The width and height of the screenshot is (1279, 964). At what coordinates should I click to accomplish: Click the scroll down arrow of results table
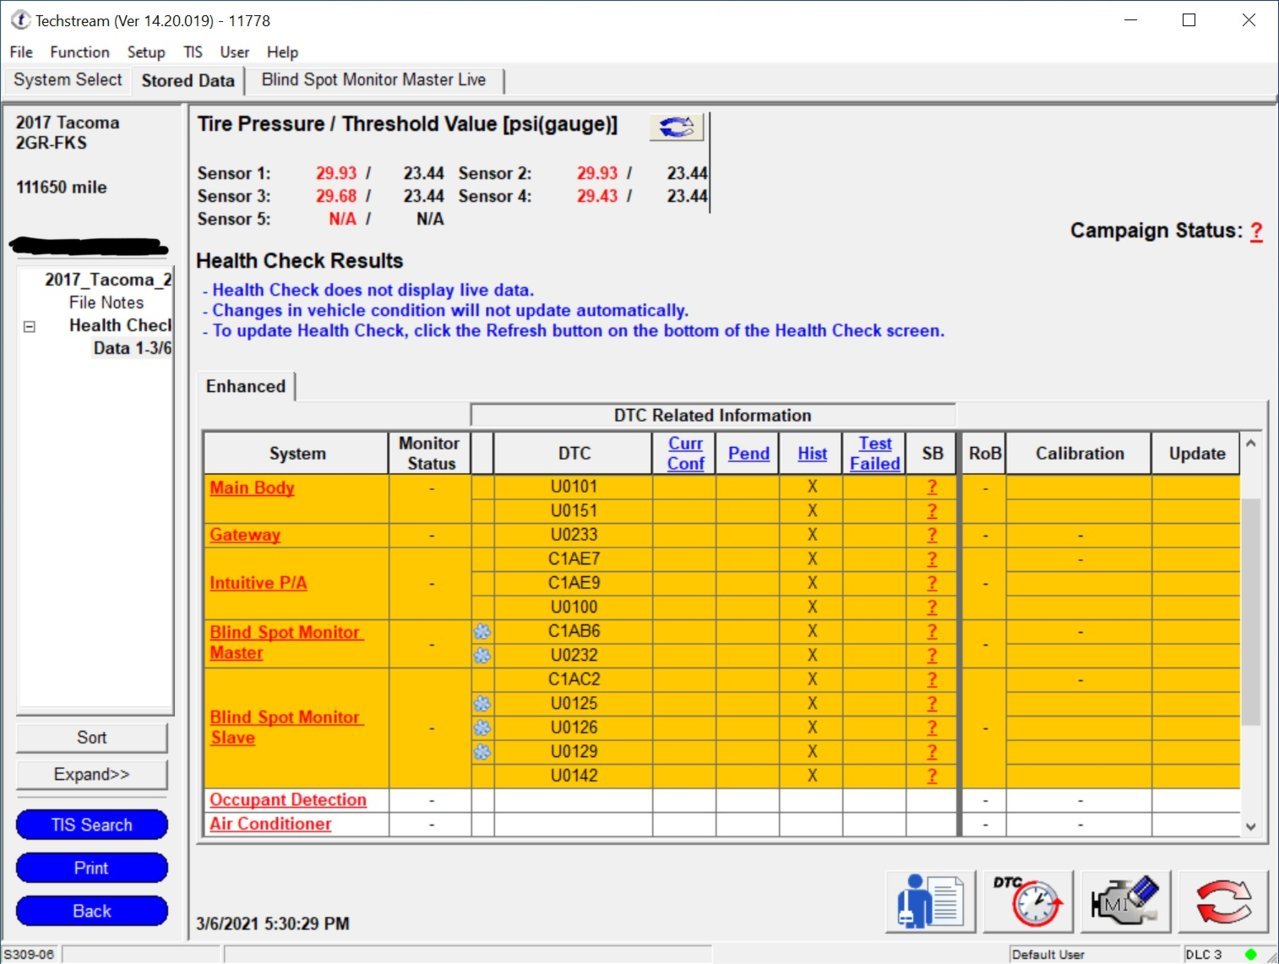[1250, 826]
